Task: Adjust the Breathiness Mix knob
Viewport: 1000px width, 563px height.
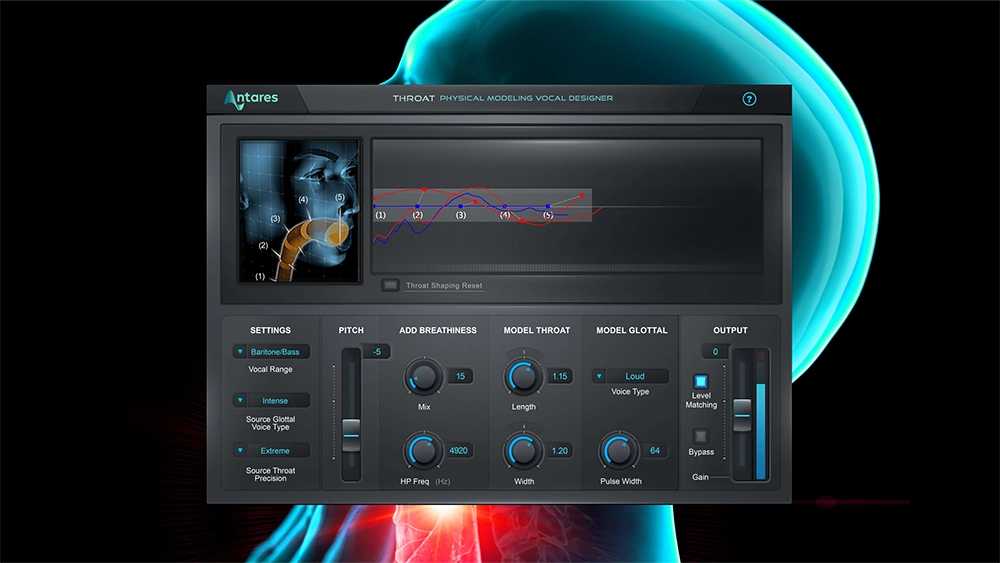Action: [x=422, y=377]
